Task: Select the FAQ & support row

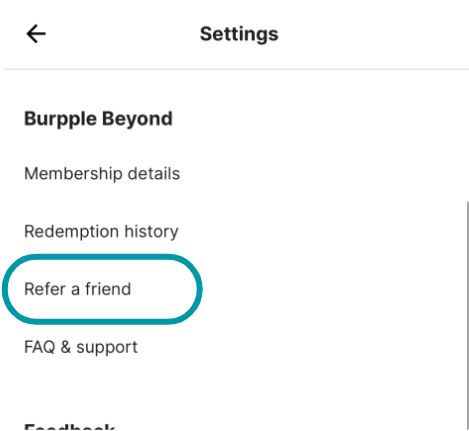Action: coord(81,347)
